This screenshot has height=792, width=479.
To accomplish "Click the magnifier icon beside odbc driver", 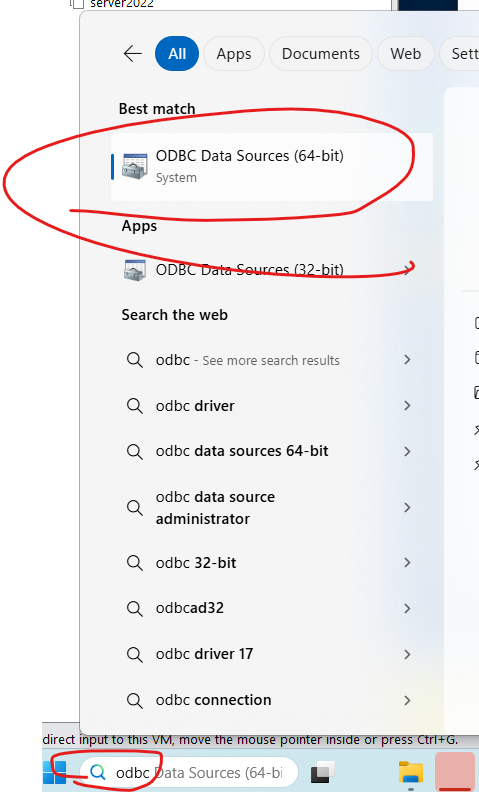I will (134, 406).
